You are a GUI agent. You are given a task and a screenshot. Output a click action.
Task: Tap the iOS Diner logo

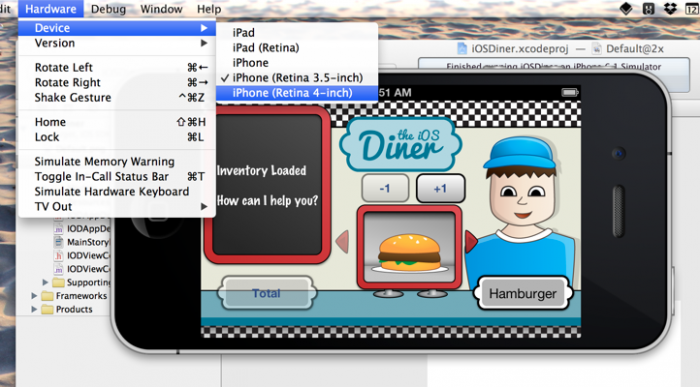coord(401,145)
